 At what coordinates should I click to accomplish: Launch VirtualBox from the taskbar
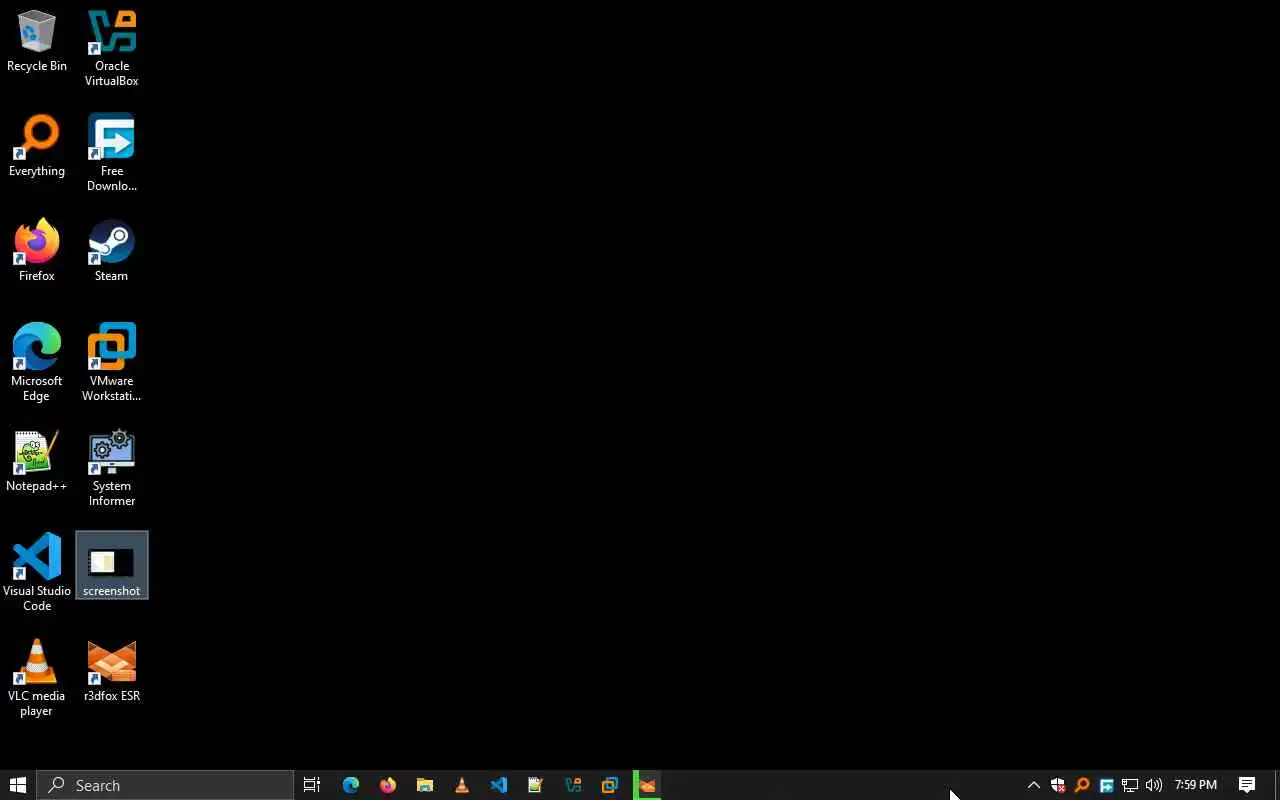(x=573, y=785)
